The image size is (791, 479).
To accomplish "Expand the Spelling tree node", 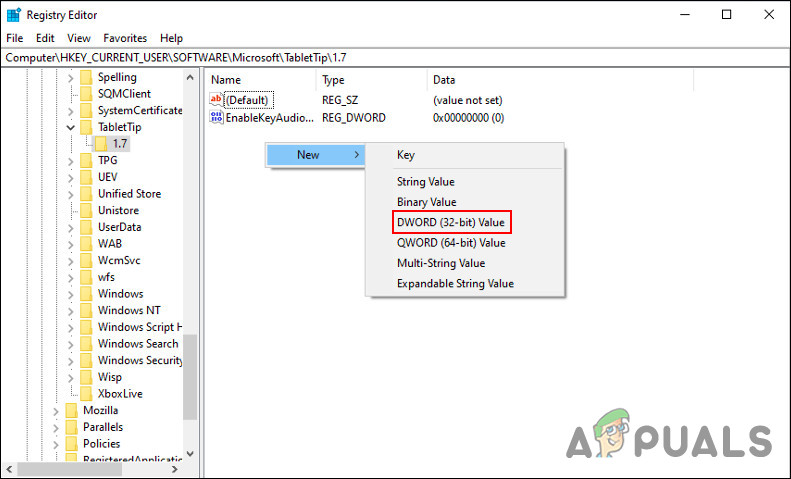I will tap(71, 78).
